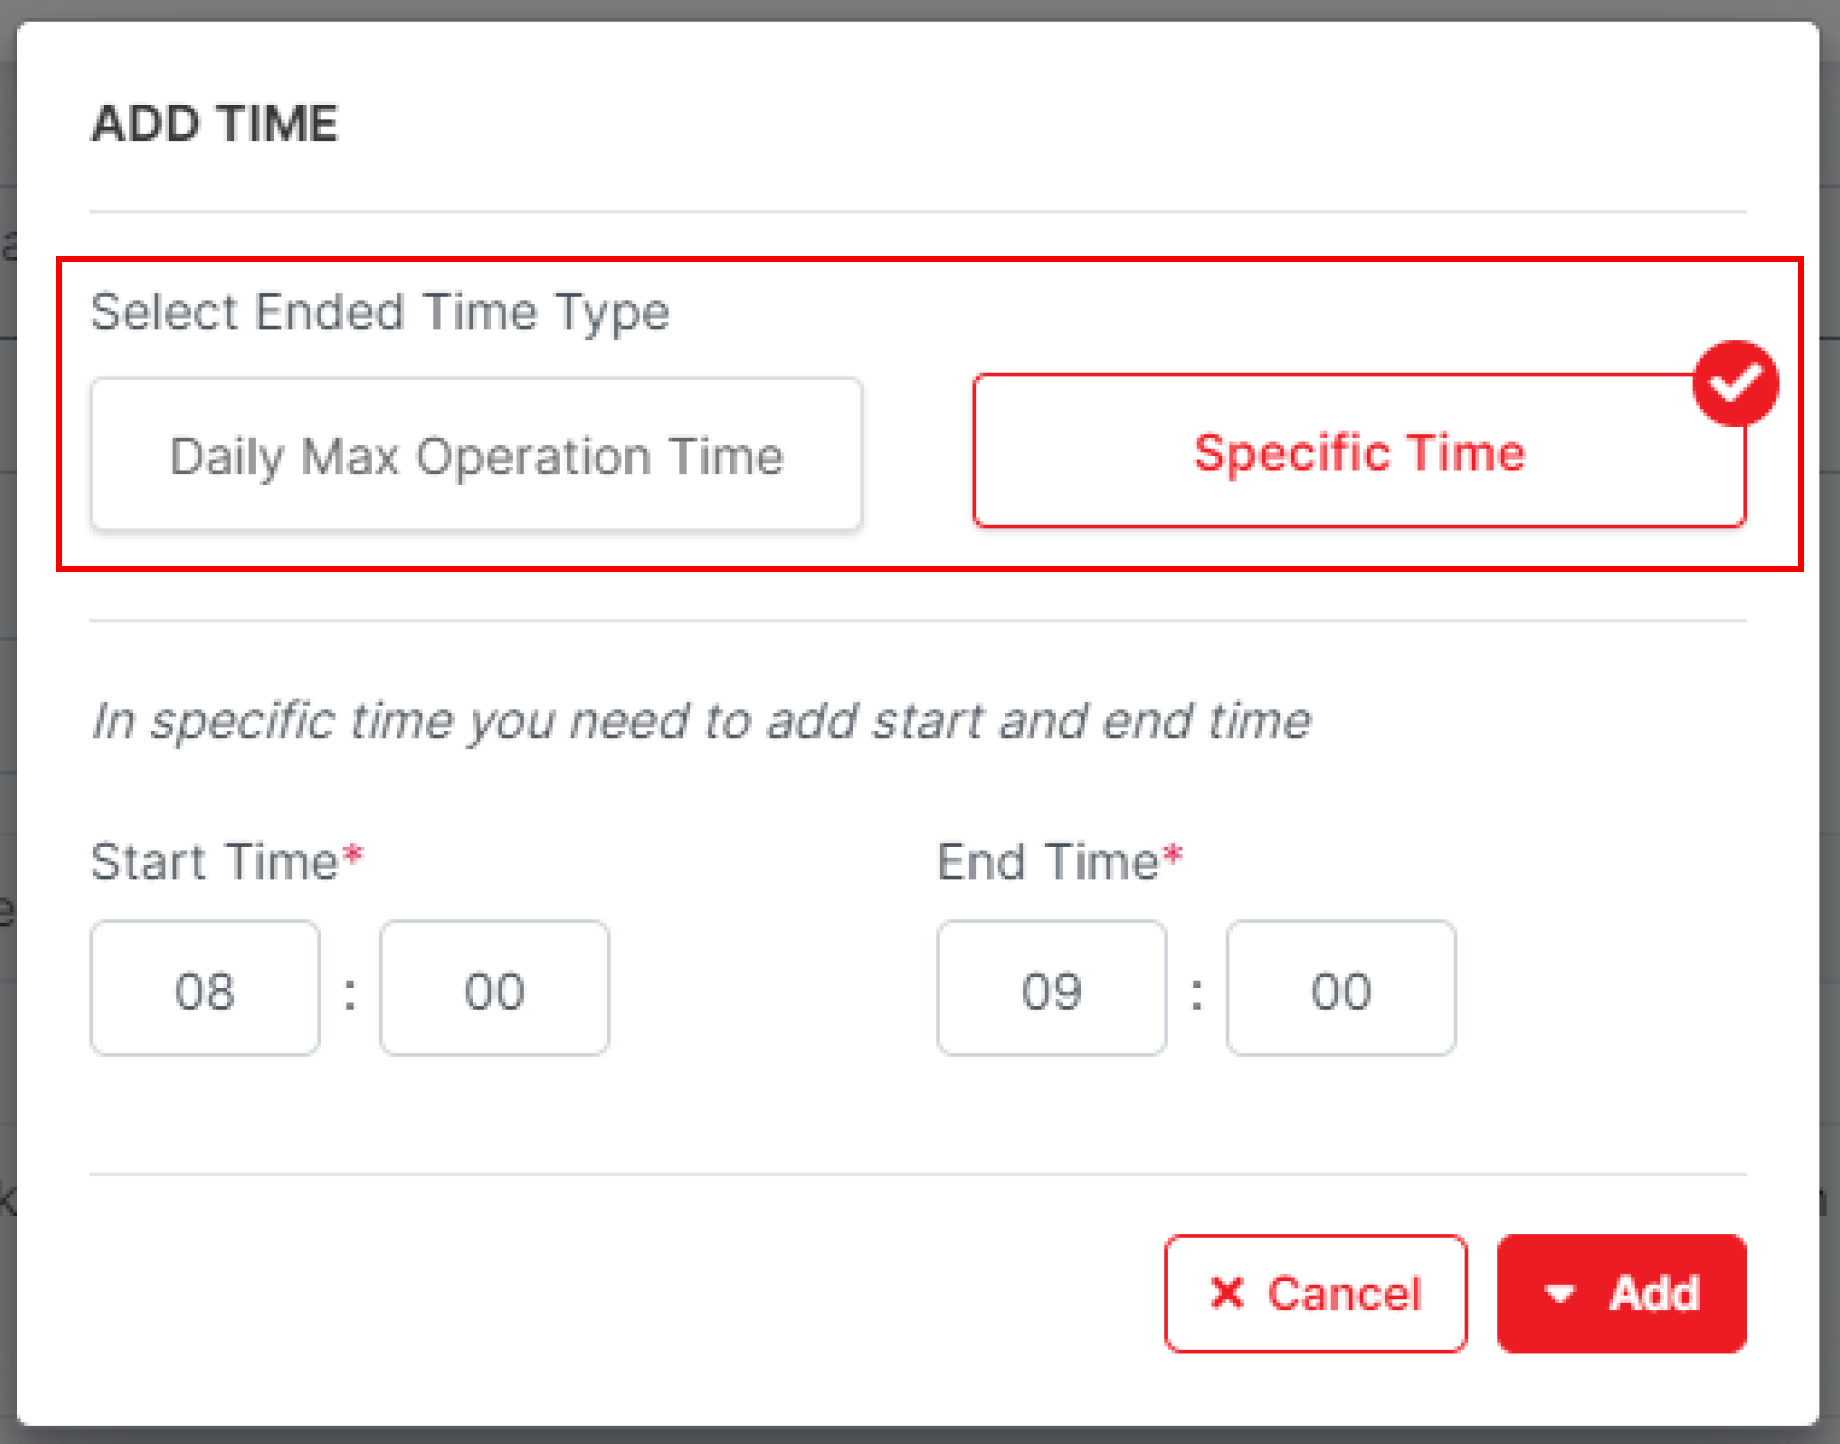This screenshot has height=1444, width=1840.
Task: Focus the Start Time minutes field
Action: click(494, 989)
